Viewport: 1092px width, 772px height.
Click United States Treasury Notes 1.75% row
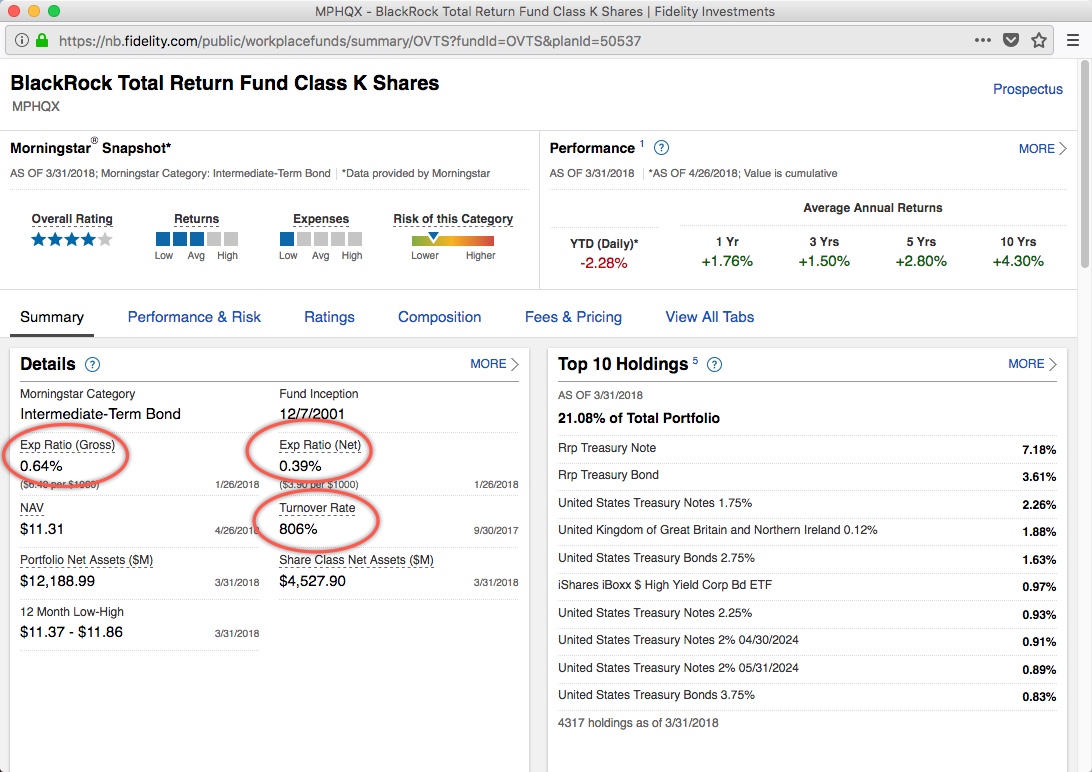click(x=806, y=504)
